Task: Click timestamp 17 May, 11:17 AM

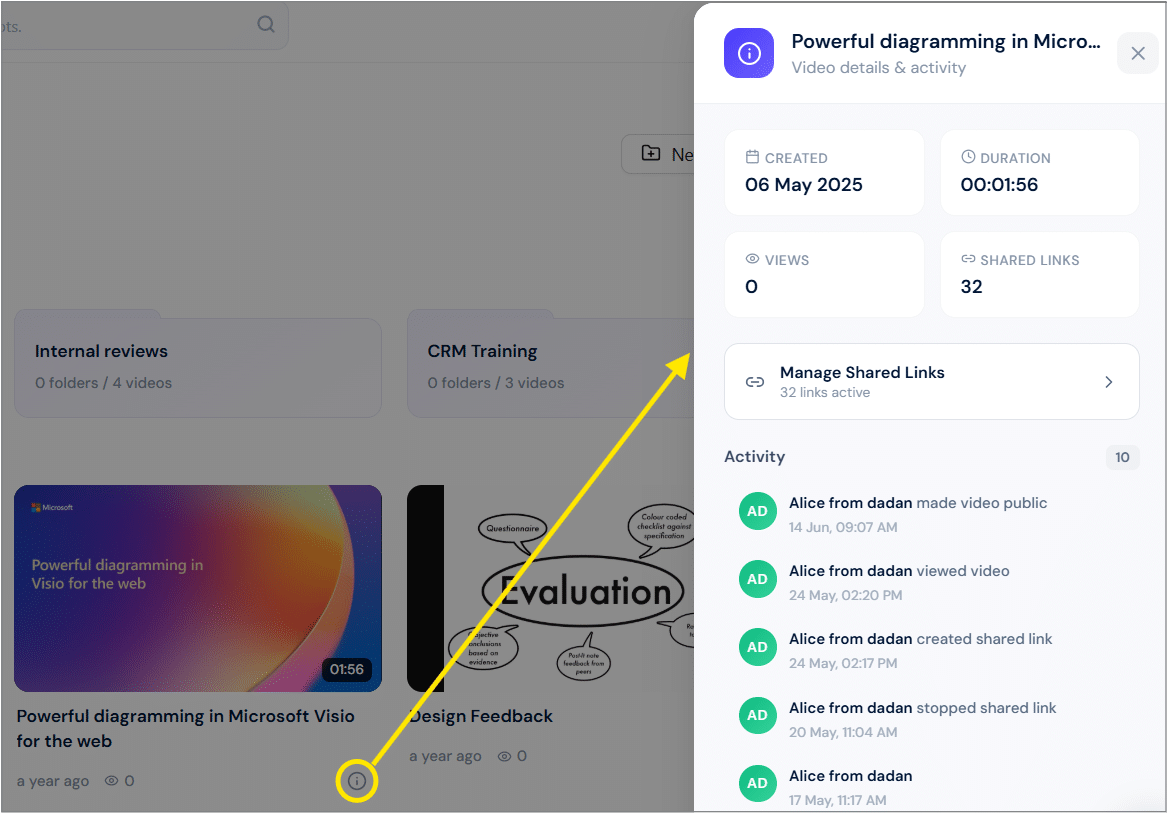Action: 838,800
